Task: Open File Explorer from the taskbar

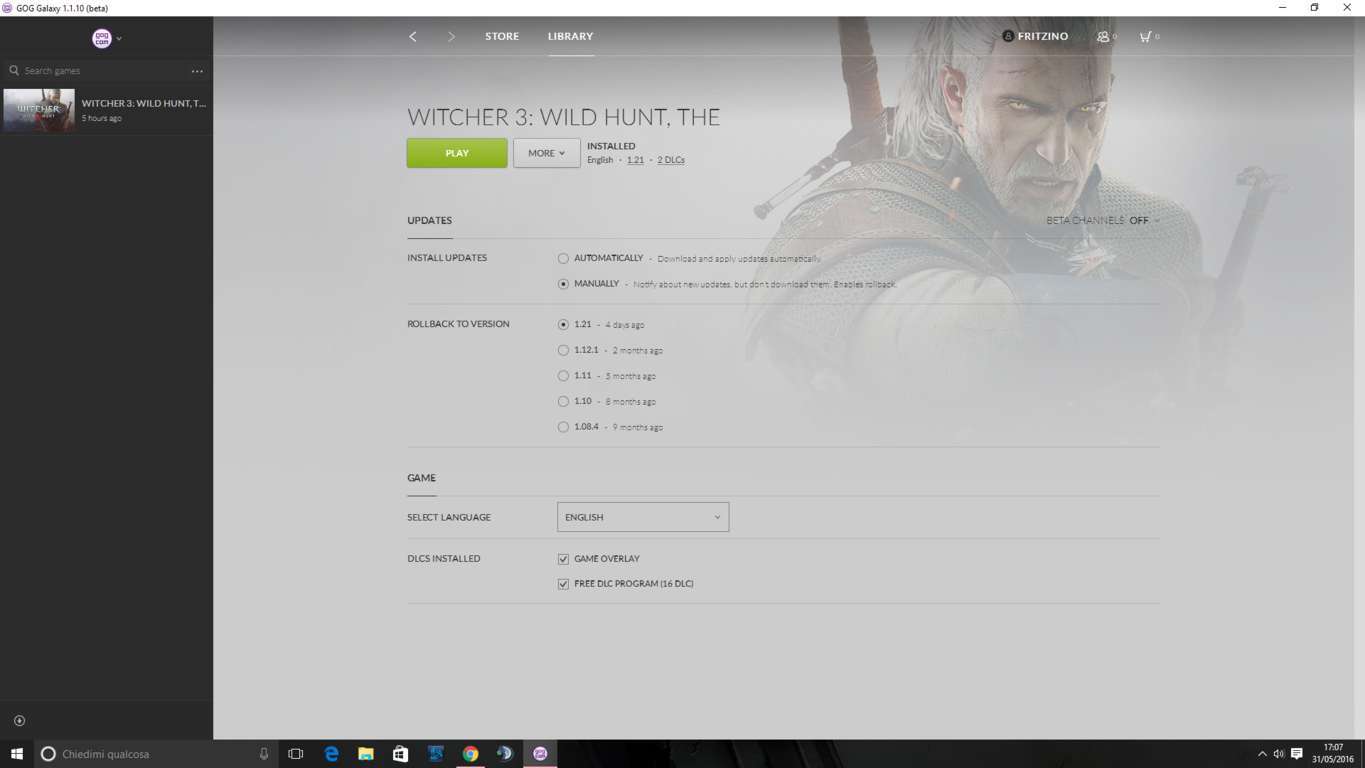Action: click(366, 754)
